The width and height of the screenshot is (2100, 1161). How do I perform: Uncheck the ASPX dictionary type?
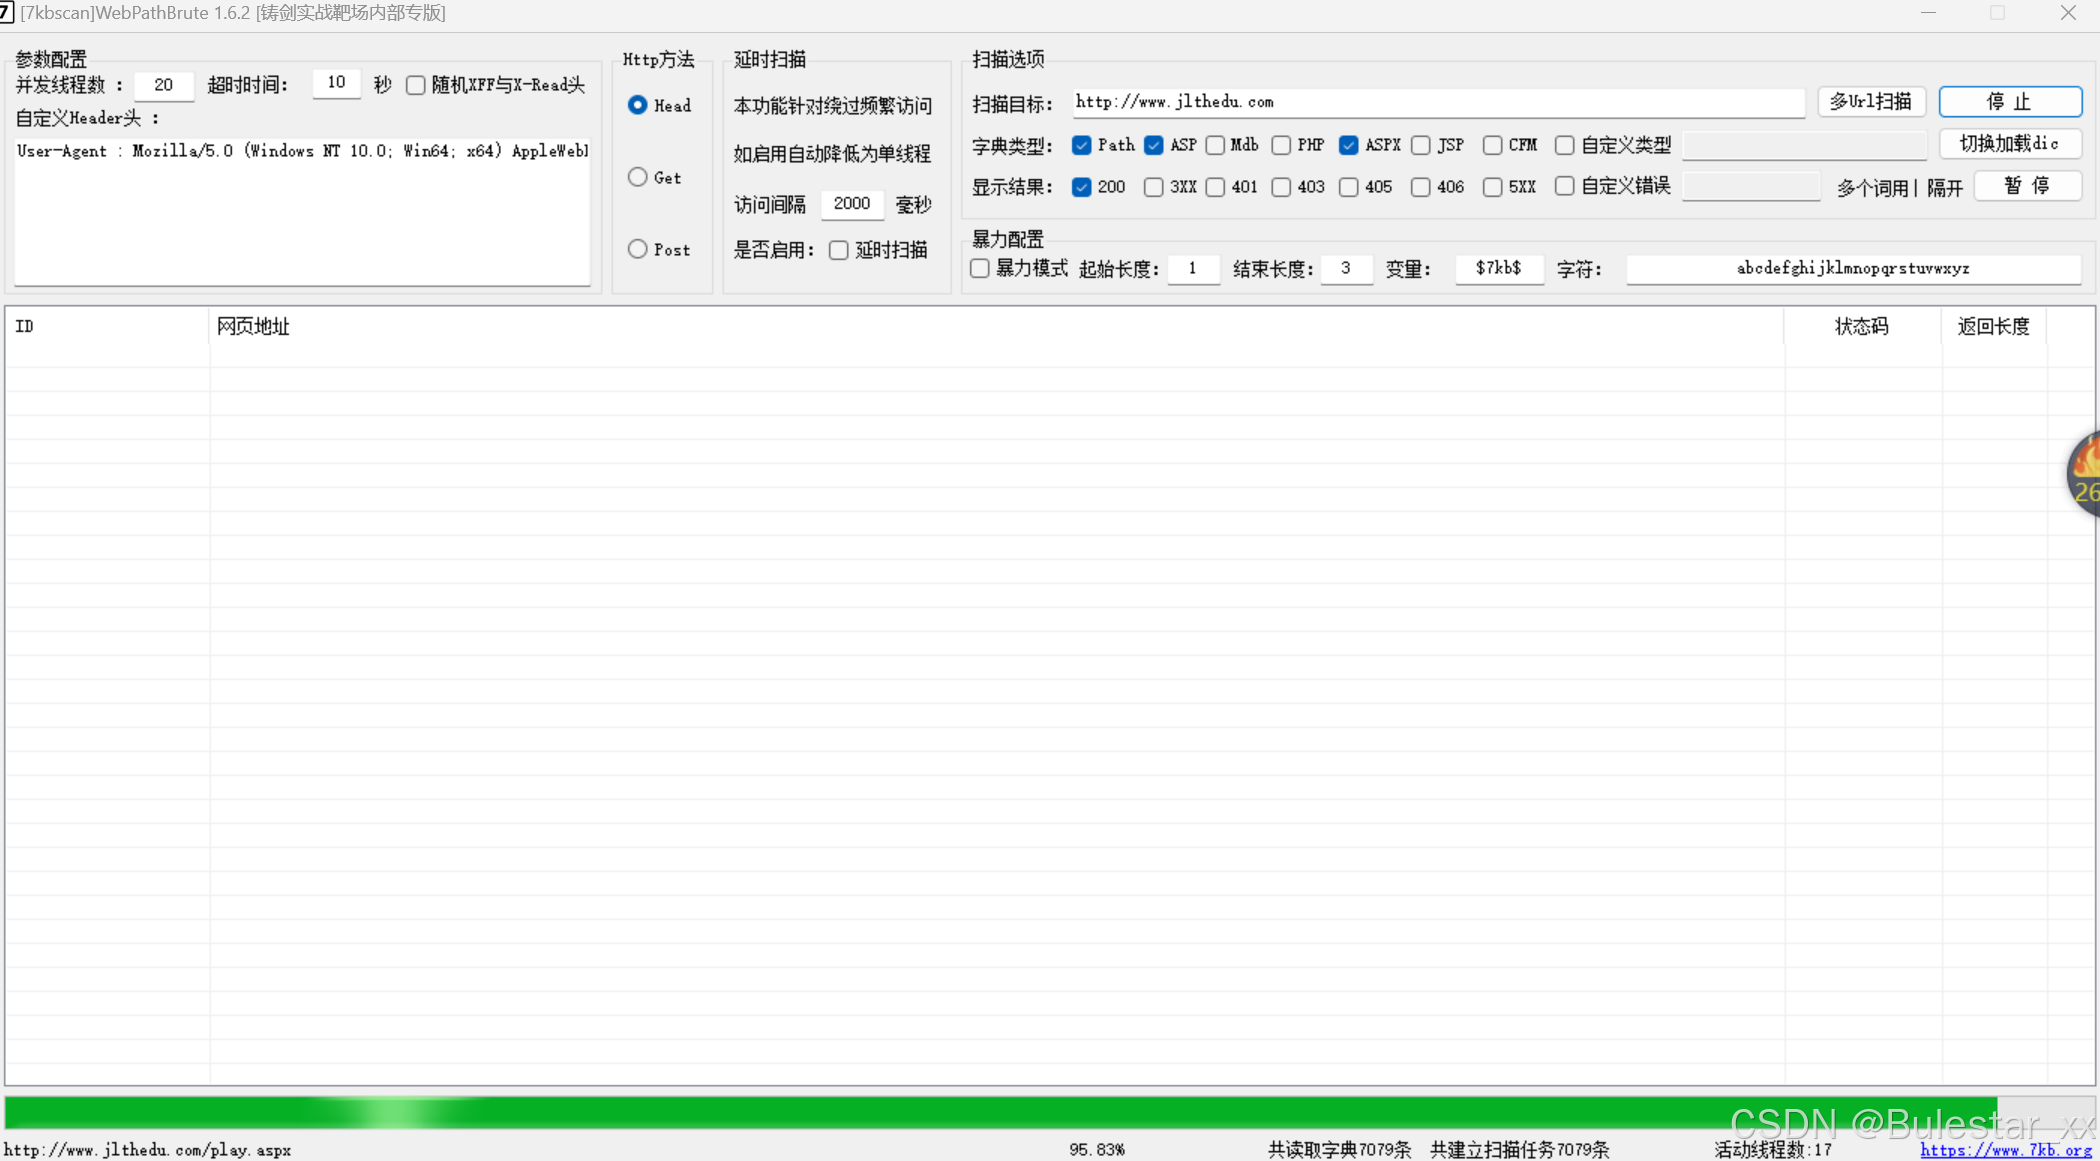click(1349, 146)
